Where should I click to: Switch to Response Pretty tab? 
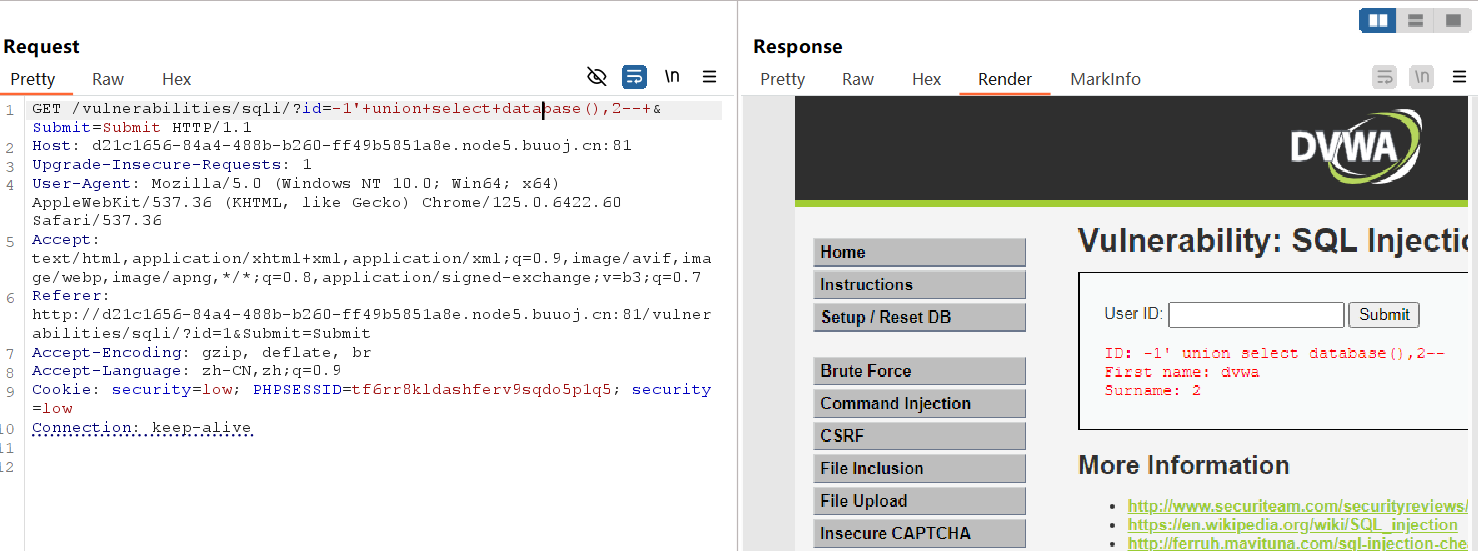pos(783,79)
